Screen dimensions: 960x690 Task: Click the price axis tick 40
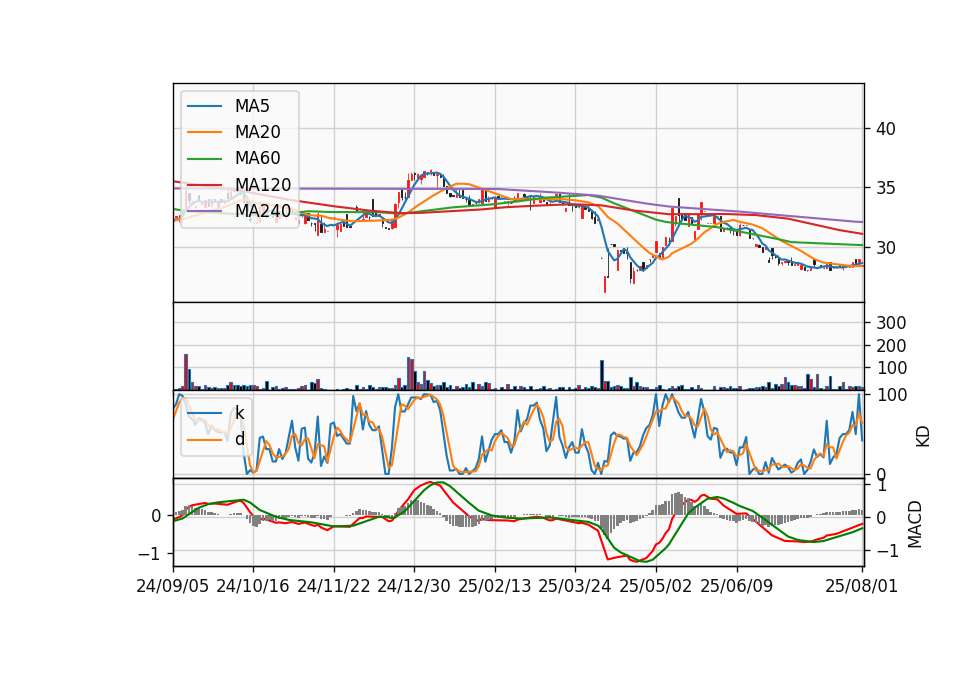tap(886, 129)
